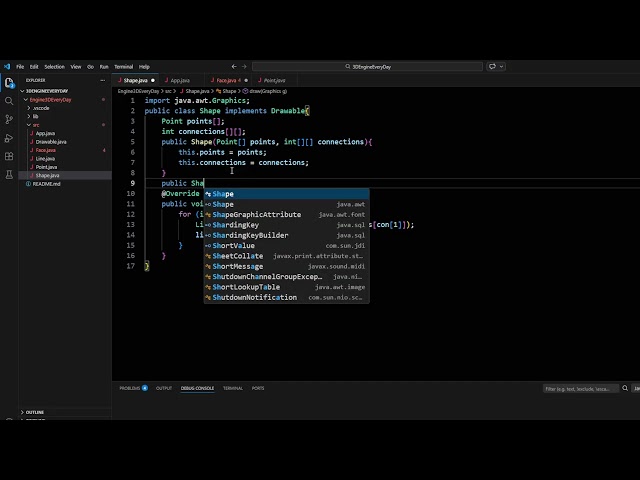Image resolution: width=640 pixels, height=480 pixels.
Task: Click the VS Code logo icon
Action: tap(7, 67)
